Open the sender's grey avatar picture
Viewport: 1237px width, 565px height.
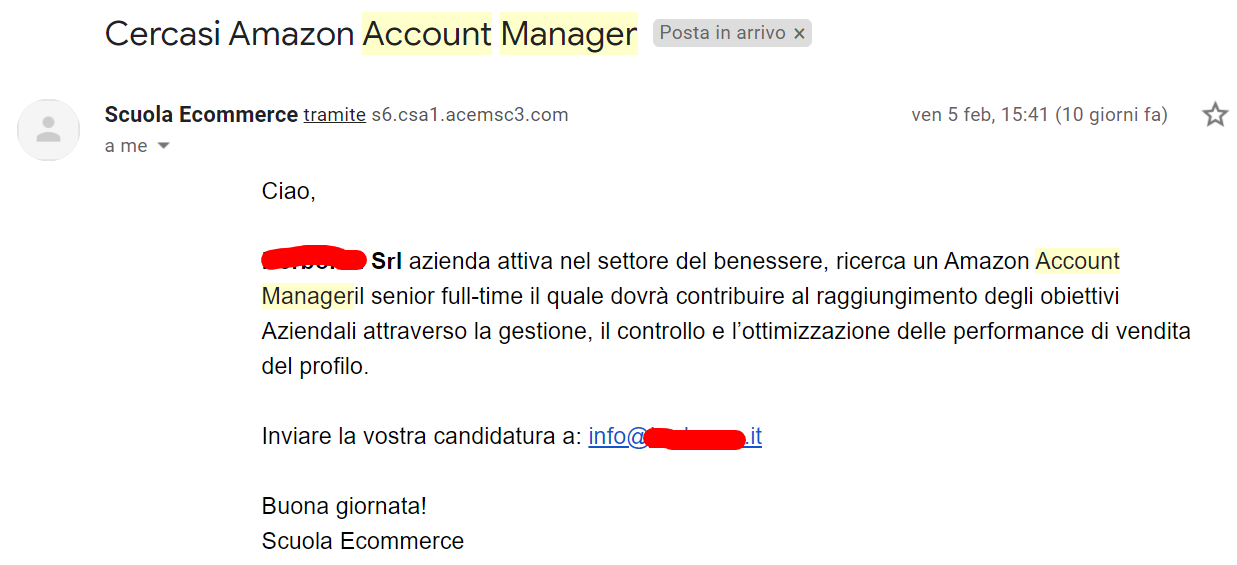49,130
